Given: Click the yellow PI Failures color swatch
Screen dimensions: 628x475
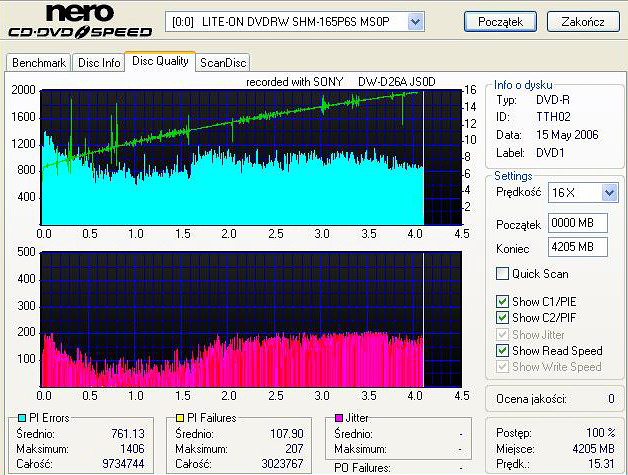Looking at the screenshot, I should pyautogui.click(x=180, y=418).
